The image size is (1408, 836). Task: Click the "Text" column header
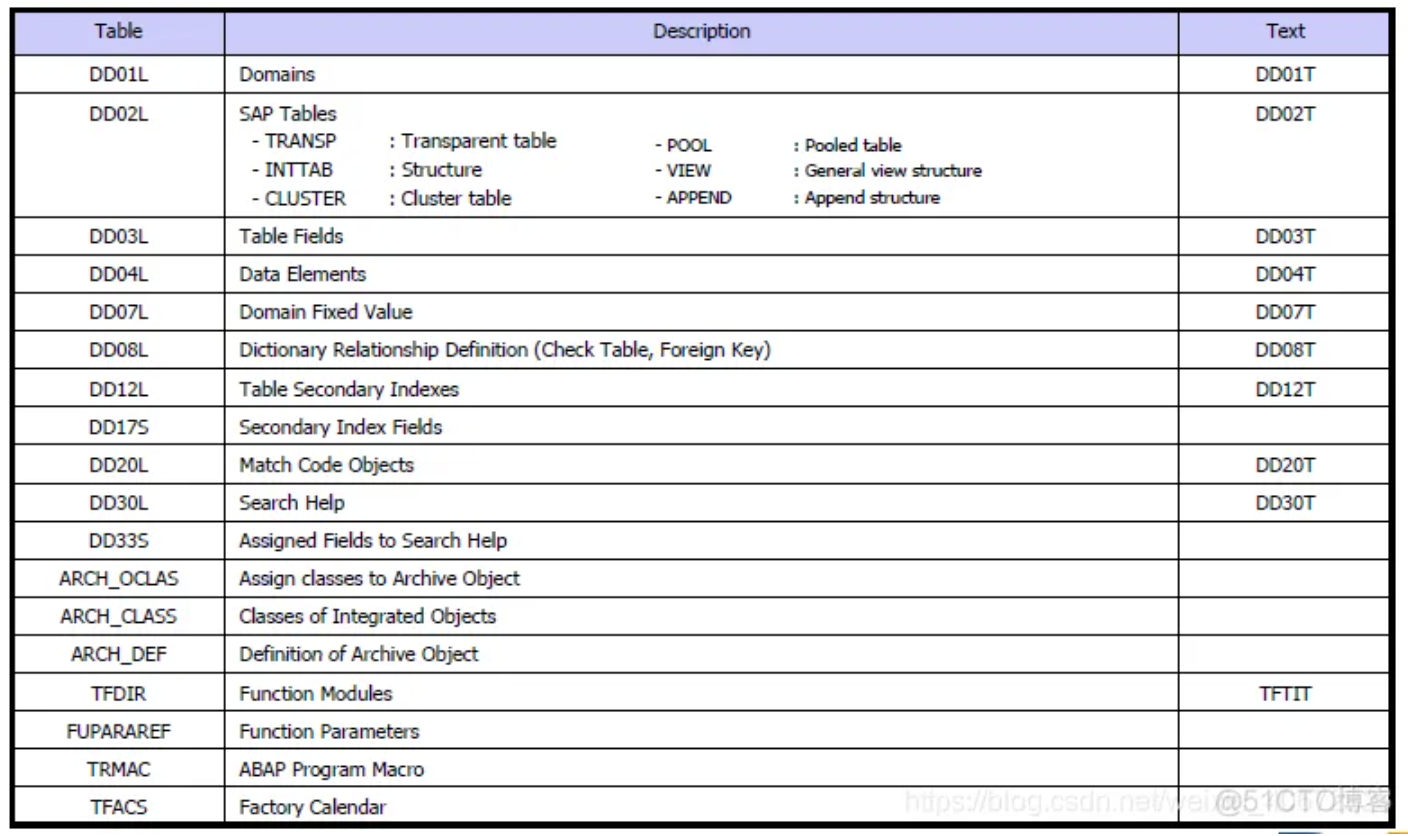coord(1284,31)
